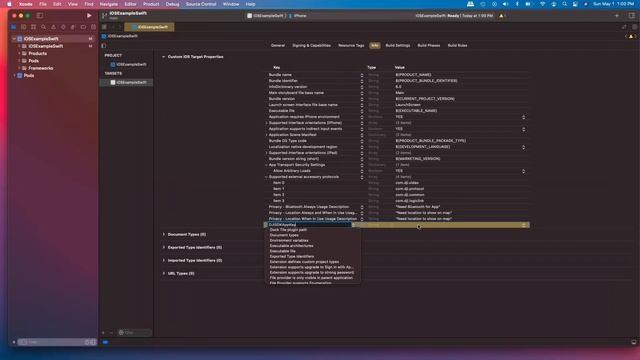Screen dimensions: 640x360
Task: Collapse Supported external accessory protocols row
Action: coord(267,177)
